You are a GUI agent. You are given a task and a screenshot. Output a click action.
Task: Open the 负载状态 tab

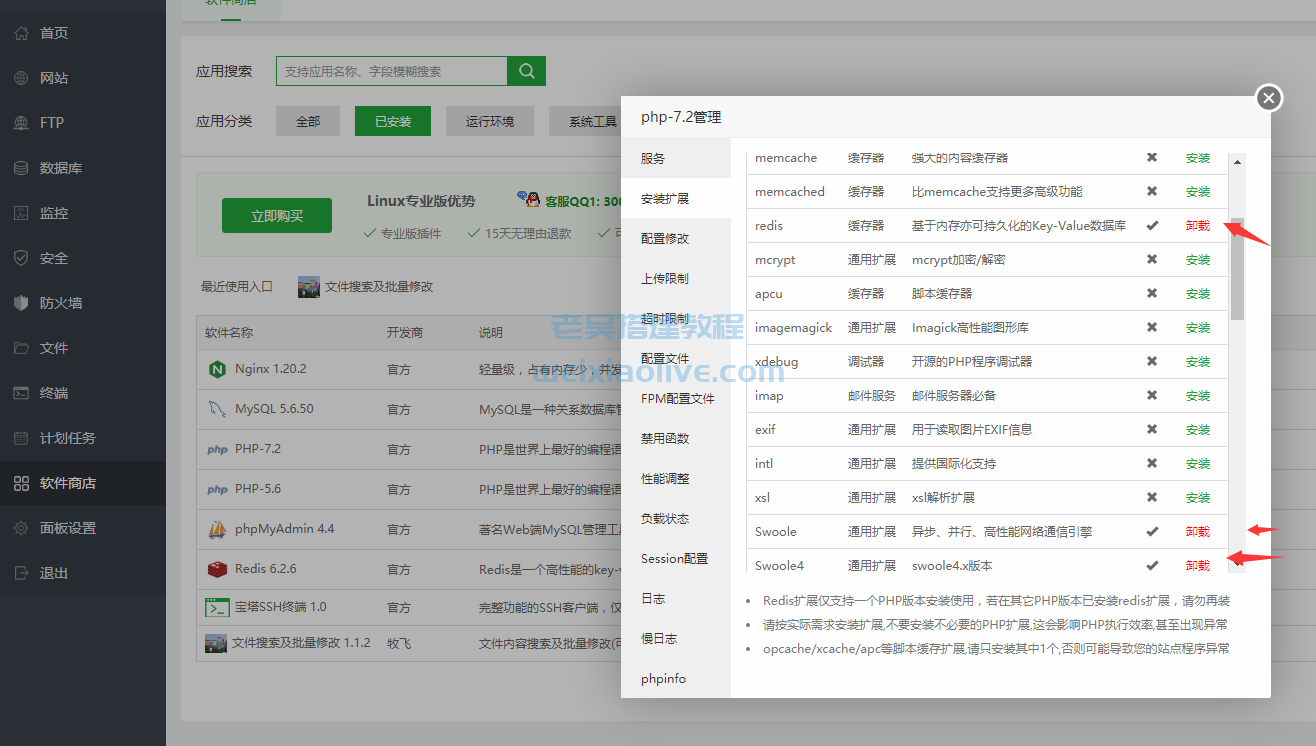[x=676, y=518]
